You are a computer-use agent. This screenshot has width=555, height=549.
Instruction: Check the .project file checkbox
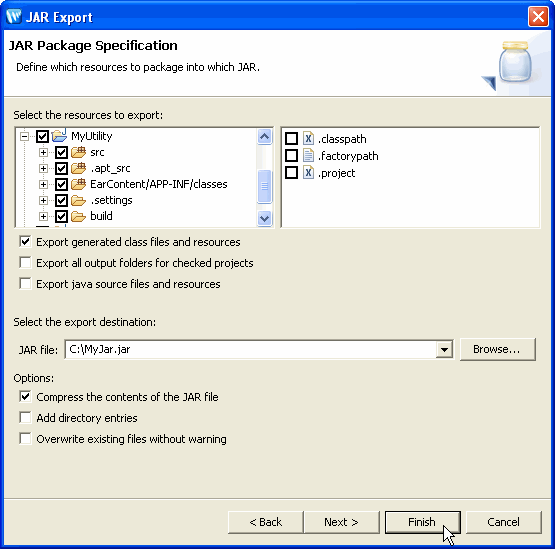[291, 172]
